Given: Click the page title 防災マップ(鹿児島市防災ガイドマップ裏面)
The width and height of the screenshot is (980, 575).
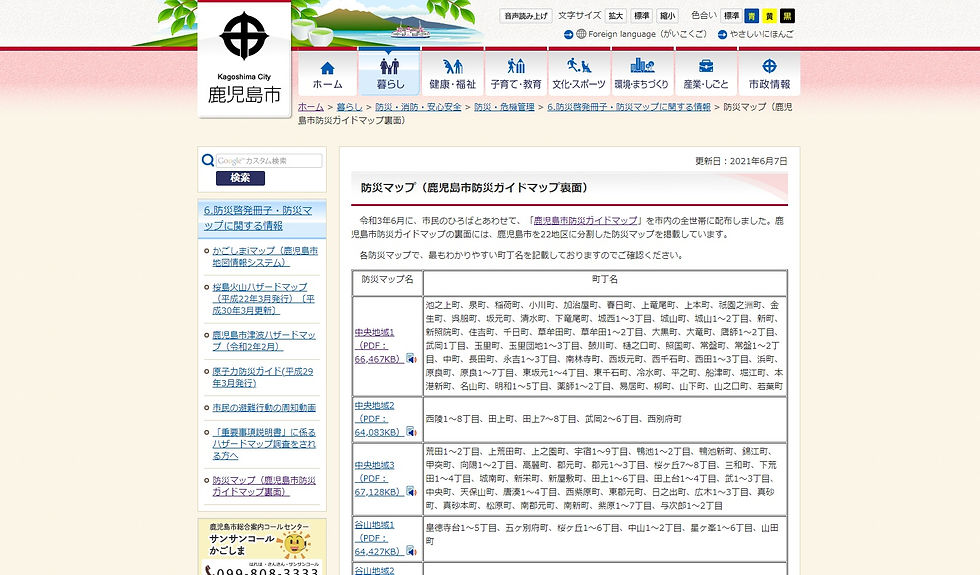Looking at the screenshot, I should click(x=474, y=188).
